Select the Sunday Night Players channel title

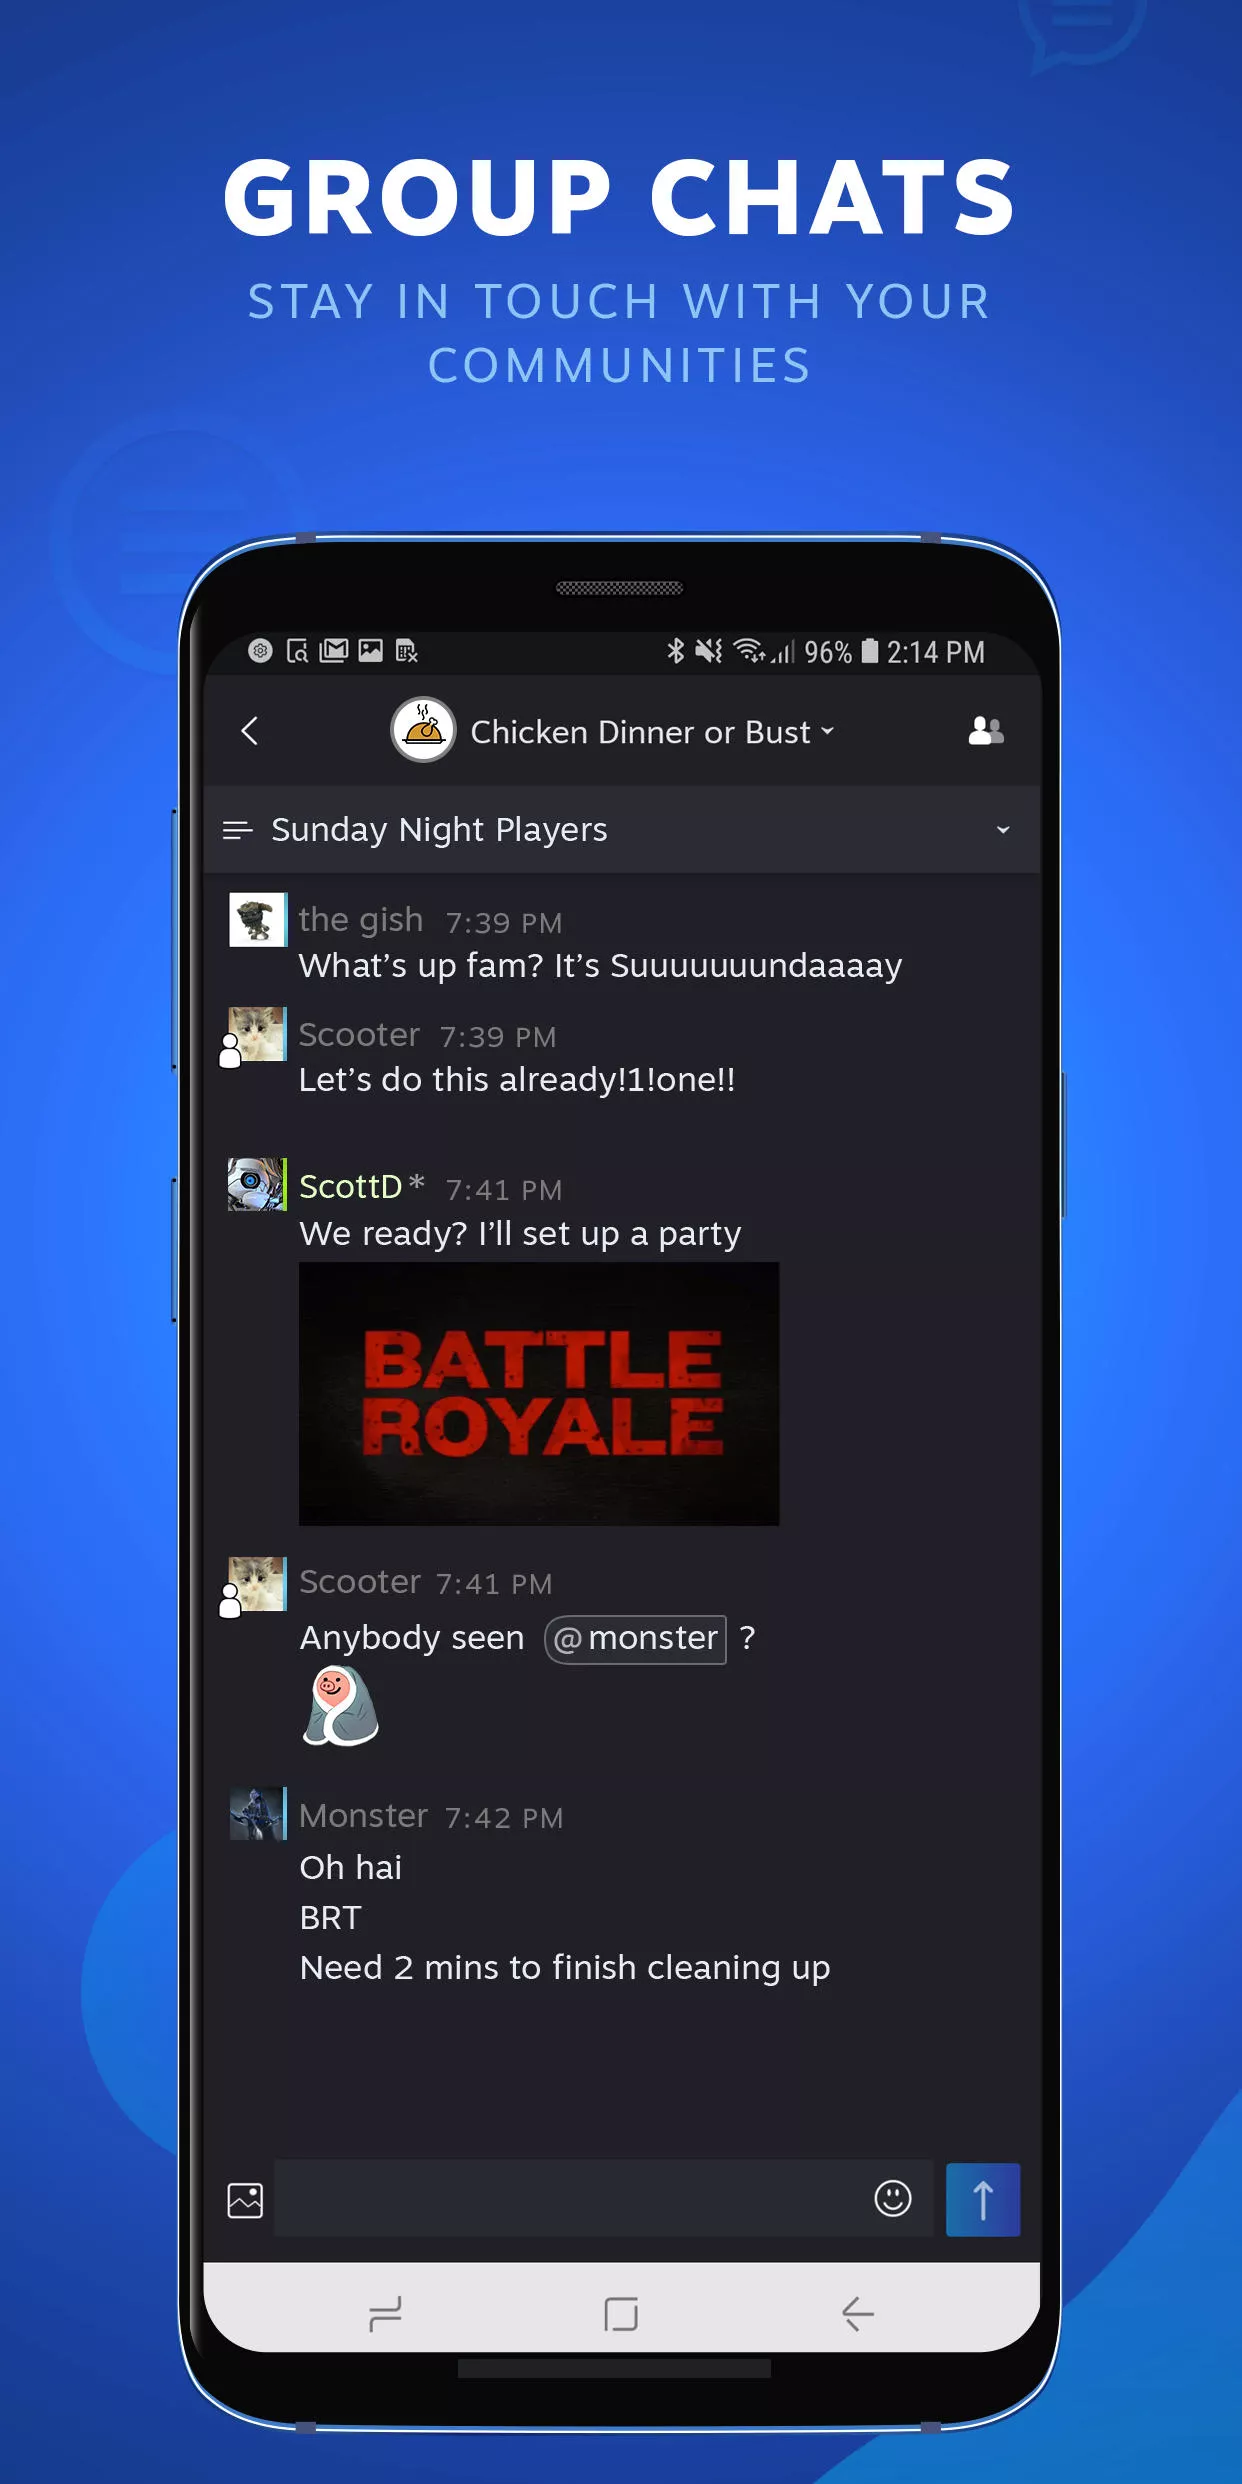tap(439, 830)
